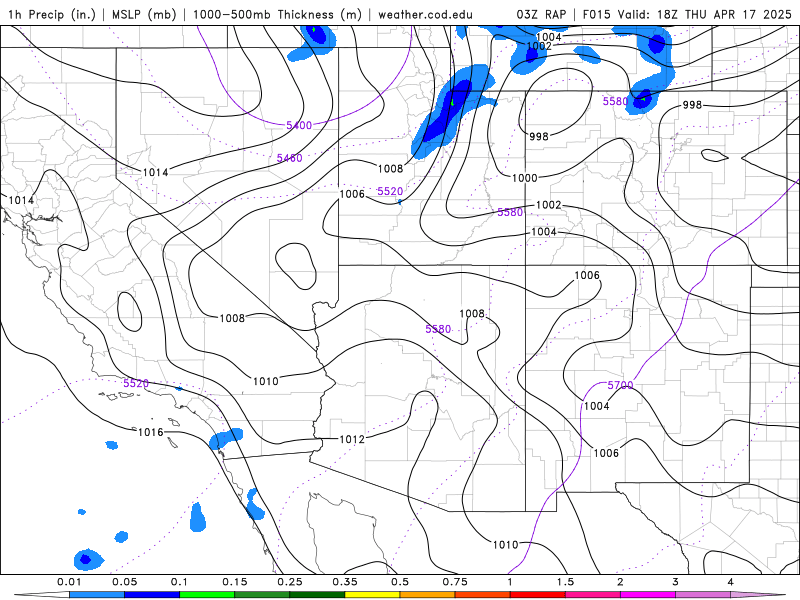The image size is (800, 600).
Task: Click the pink 1.5–2 legend swatch
Action: [x=593, y=595]
